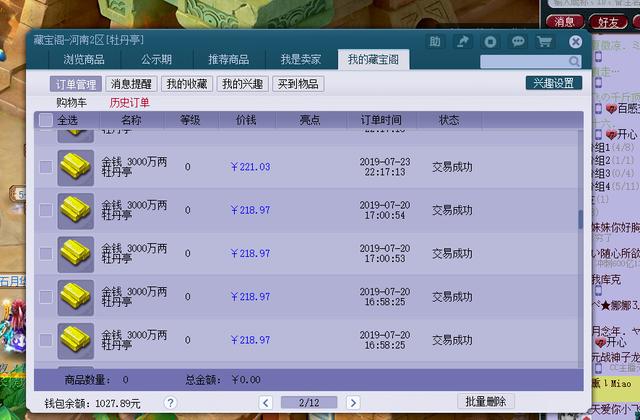Check the box for the 17:00:54 order
The height and width of the screenshot is (420, 640).
46,210
